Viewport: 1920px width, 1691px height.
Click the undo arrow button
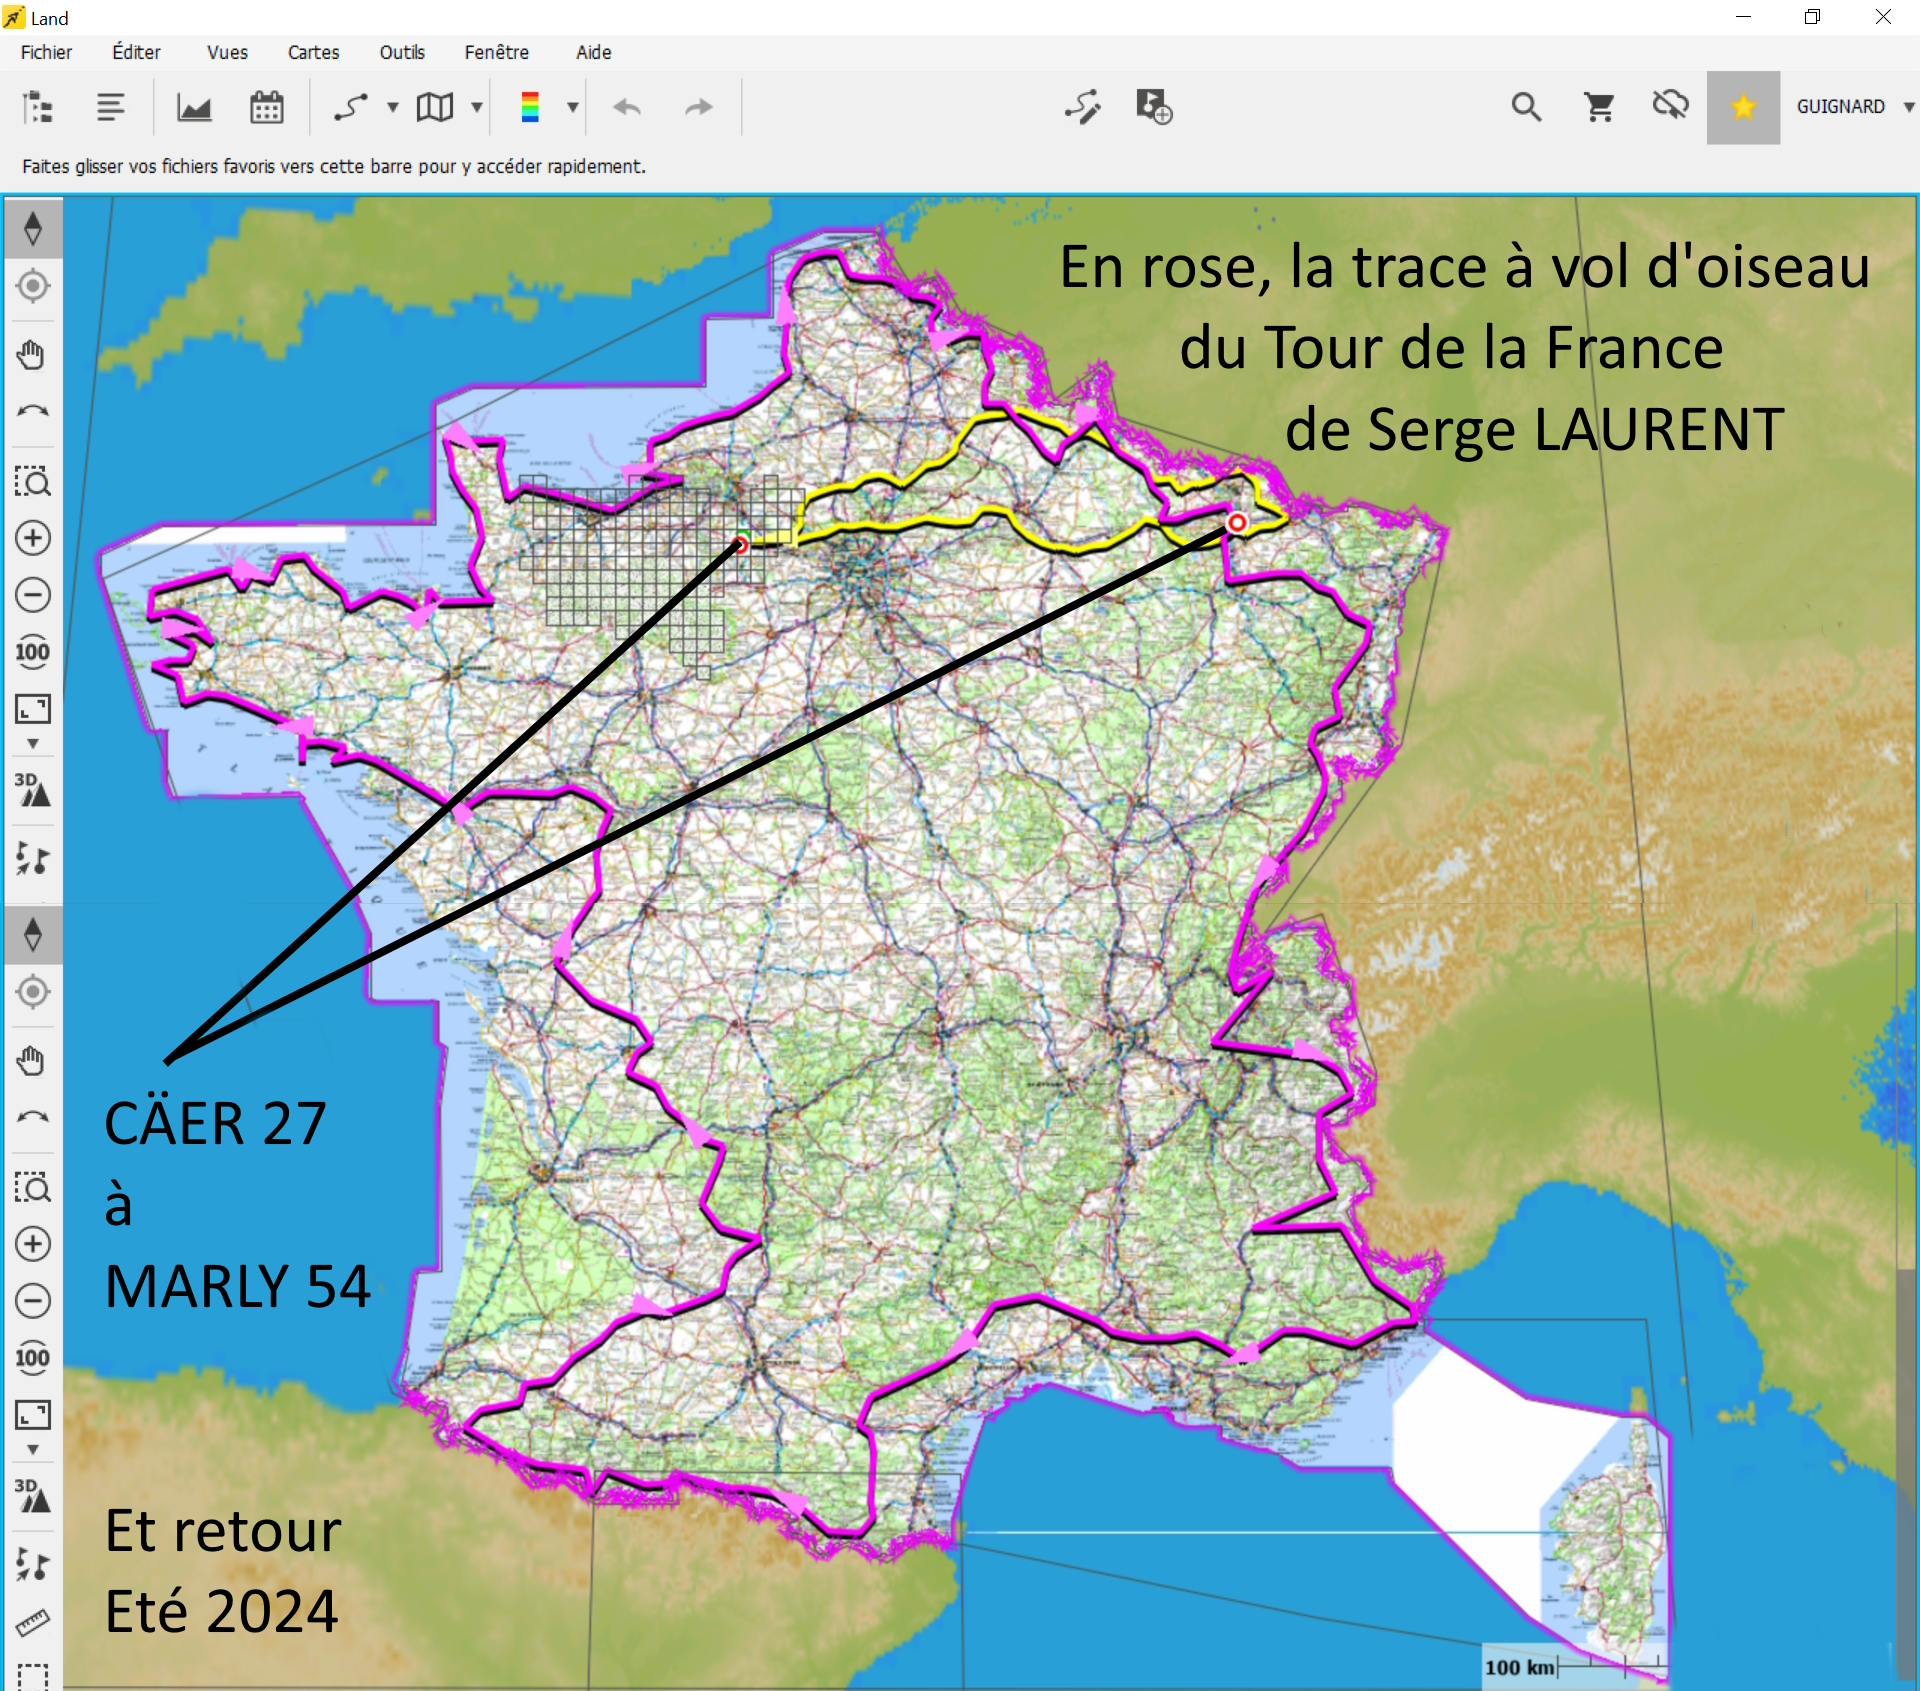627,107
